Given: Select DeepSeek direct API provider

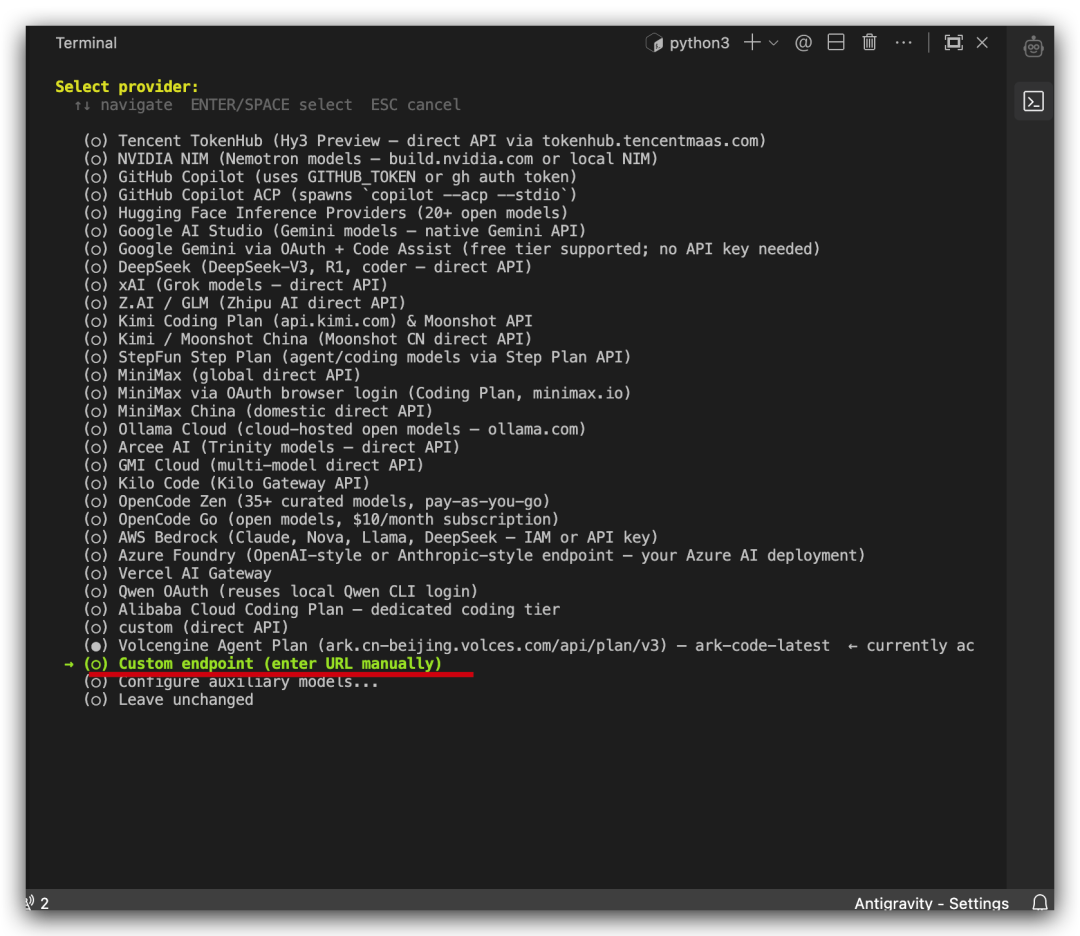Looking at the screenshot, I should (x=308, y=267).
